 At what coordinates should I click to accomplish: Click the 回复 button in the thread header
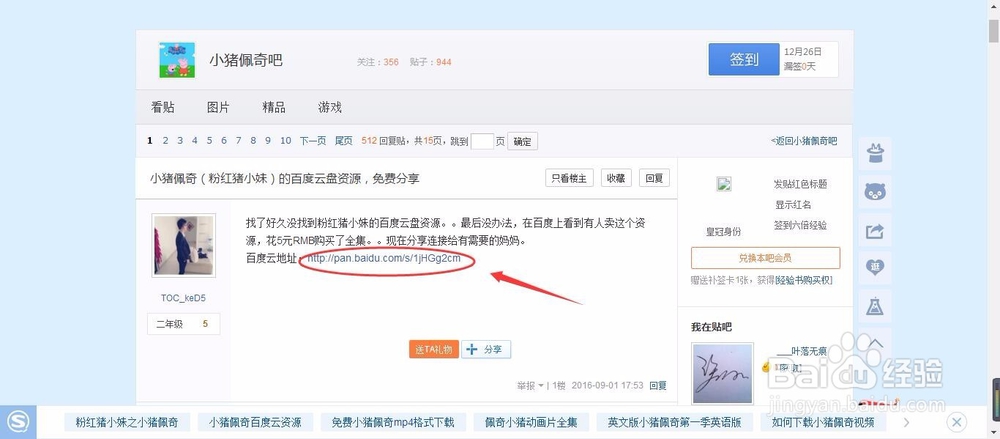coord(654,178)
